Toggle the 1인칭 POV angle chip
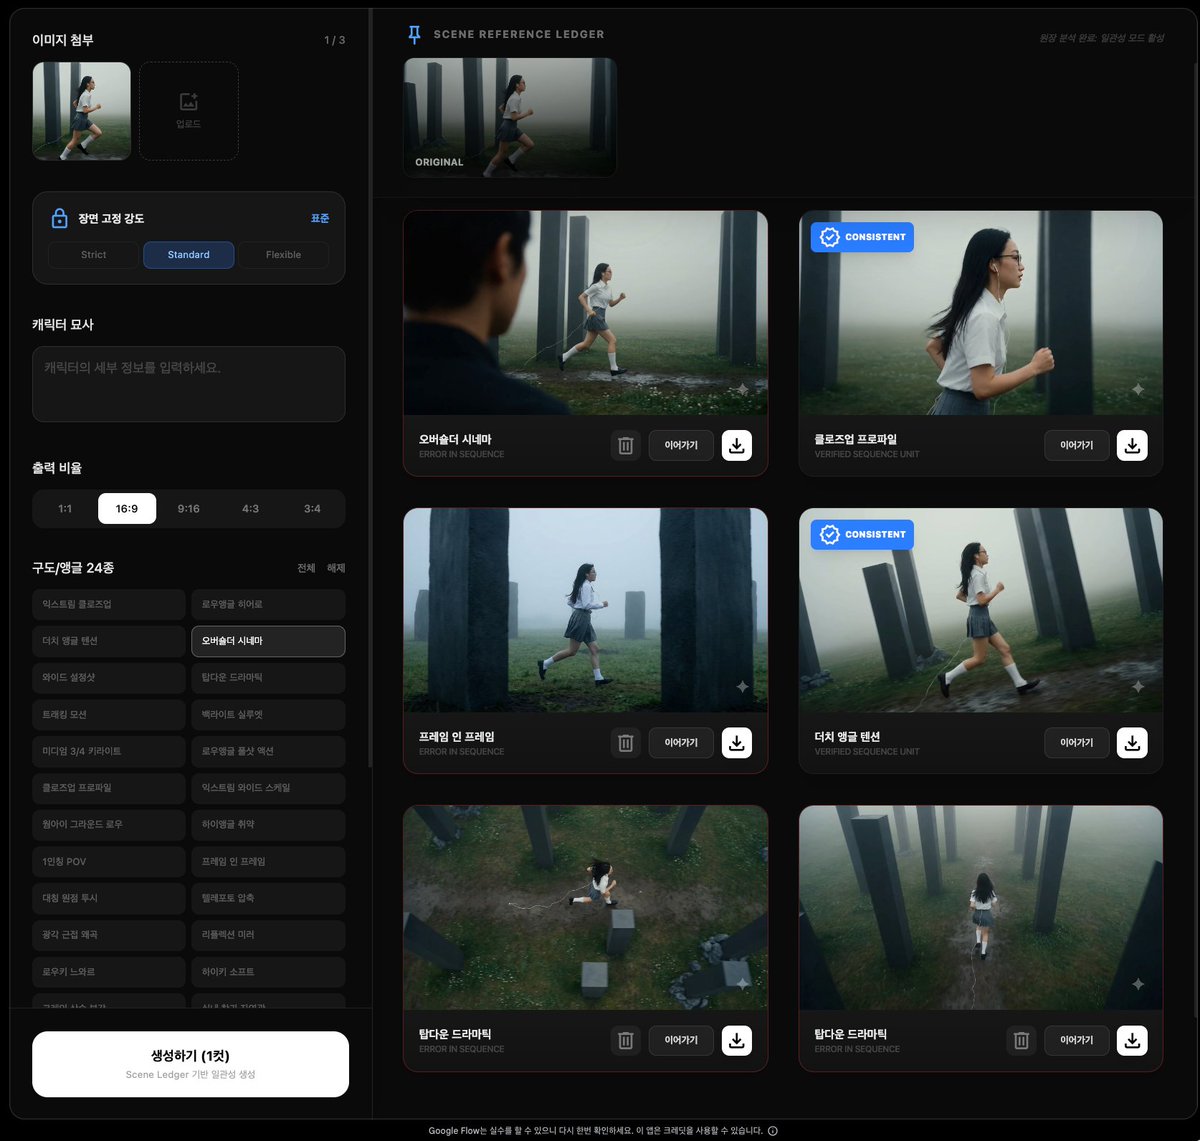 pyautogui.click(x=108, y=861)
